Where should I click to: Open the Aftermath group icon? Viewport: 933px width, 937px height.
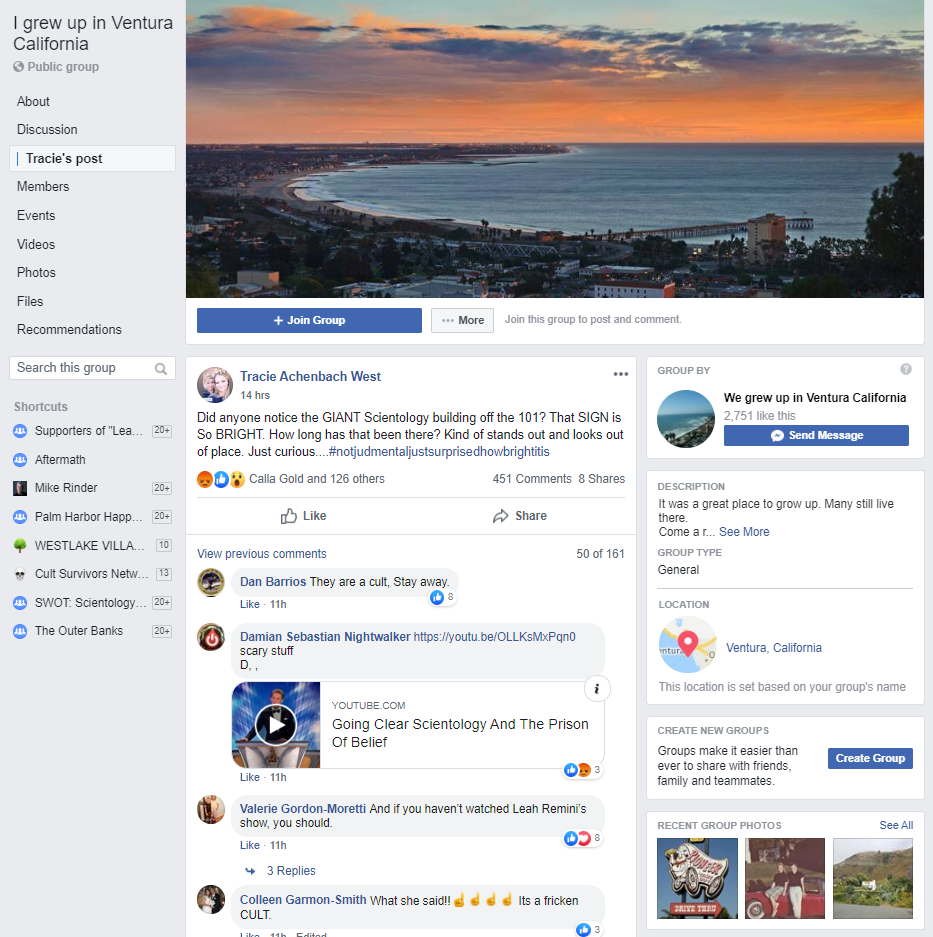[x=20, y=460]
